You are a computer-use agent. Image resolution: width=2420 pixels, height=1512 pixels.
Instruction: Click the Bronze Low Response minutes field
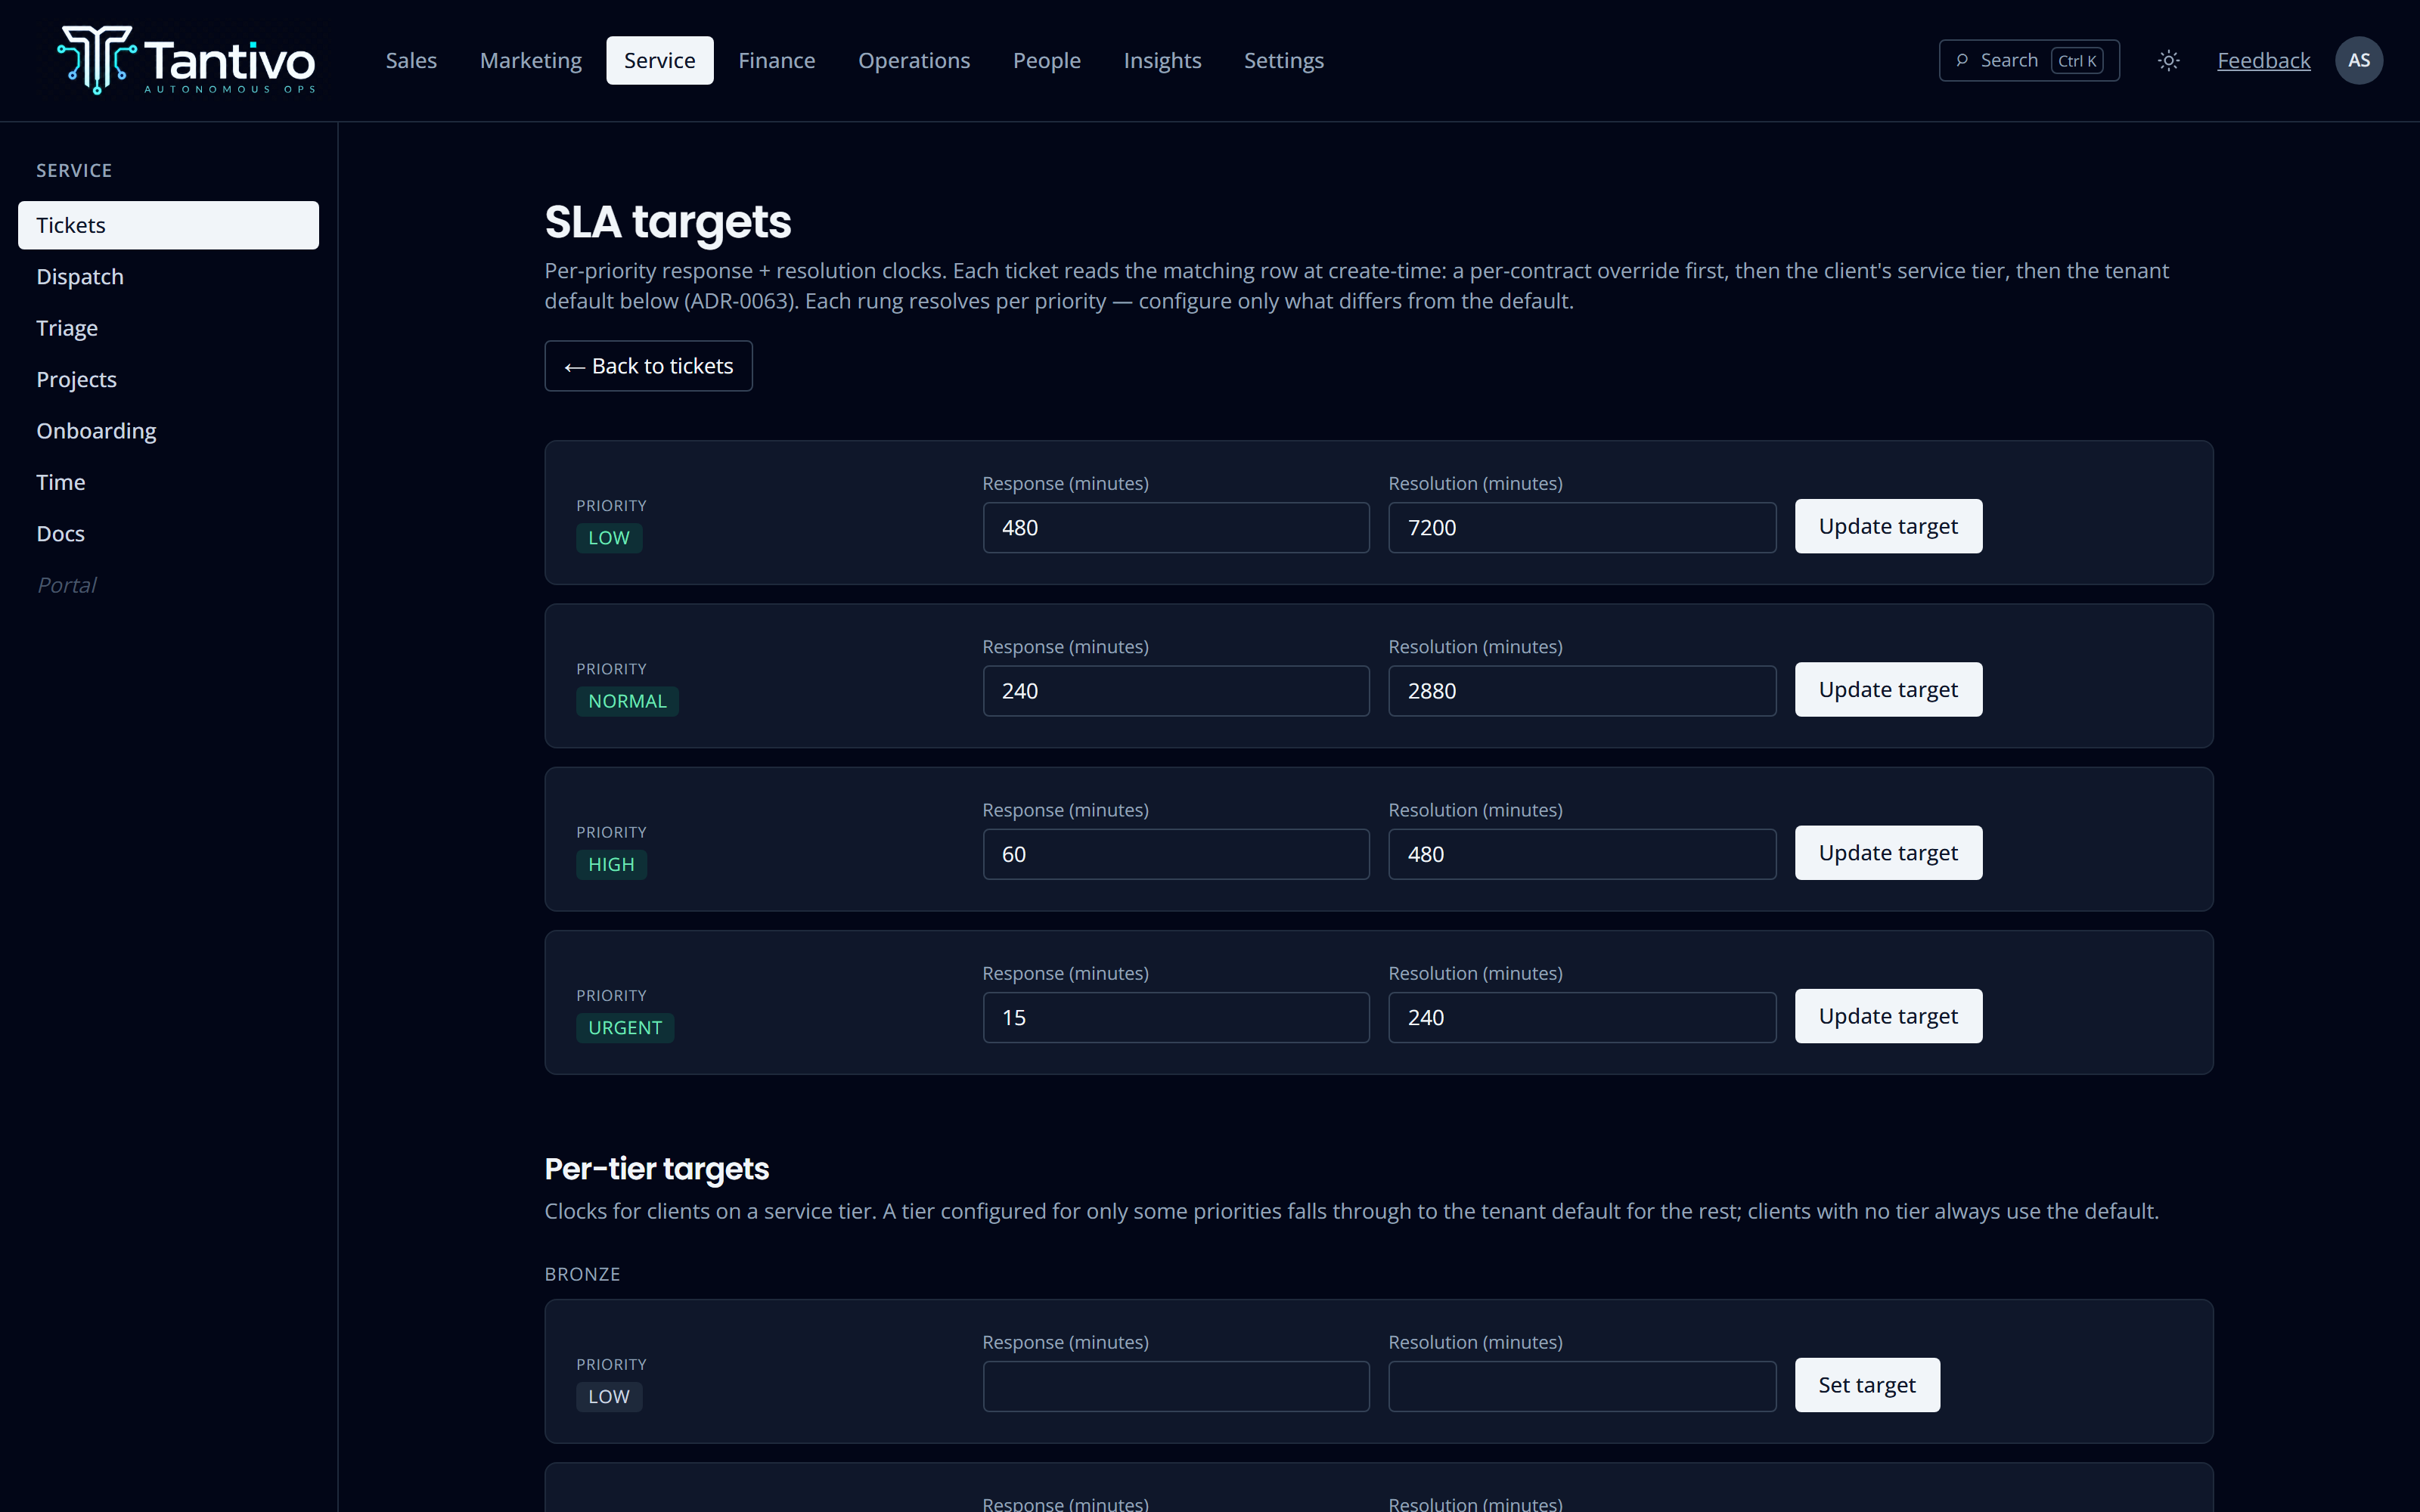click(1176, 1387)
